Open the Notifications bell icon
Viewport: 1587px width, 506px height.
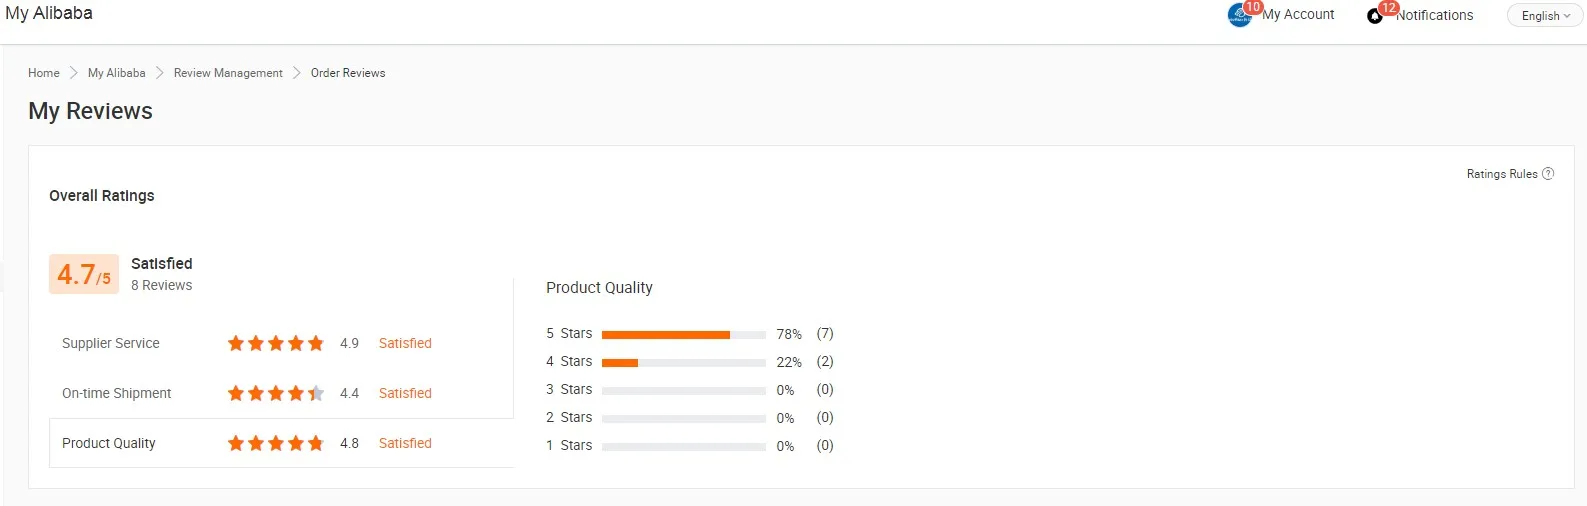(1375, 16)
